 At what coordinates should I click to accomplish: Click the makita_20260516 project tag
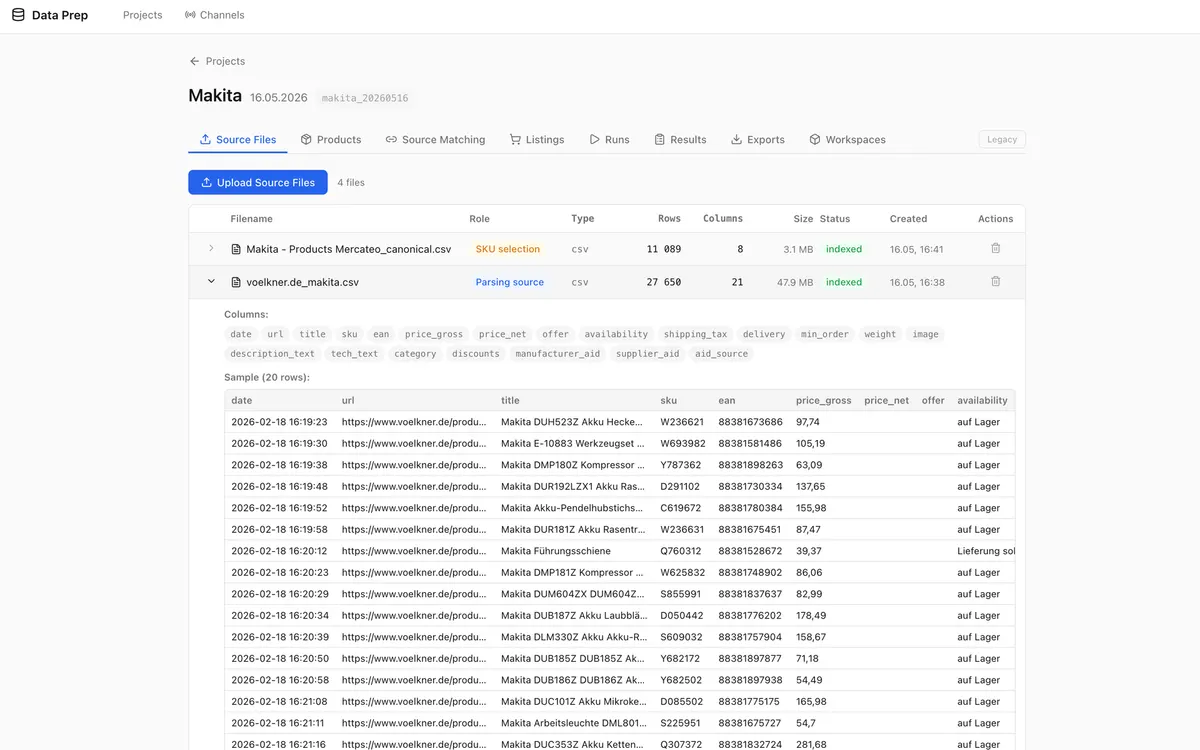pyautogui.click(x=365, y=98)
